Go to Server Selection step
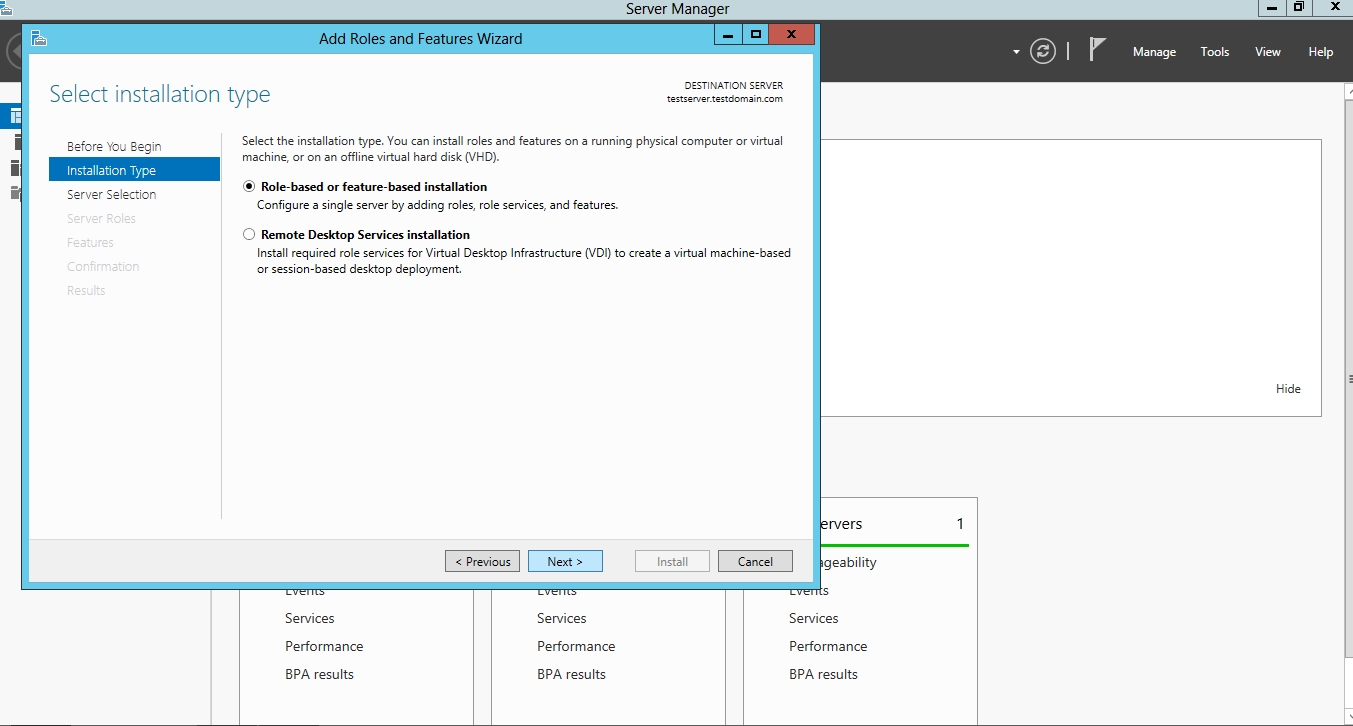Viewport: 1353px width, 726px height. click(112, 195)
